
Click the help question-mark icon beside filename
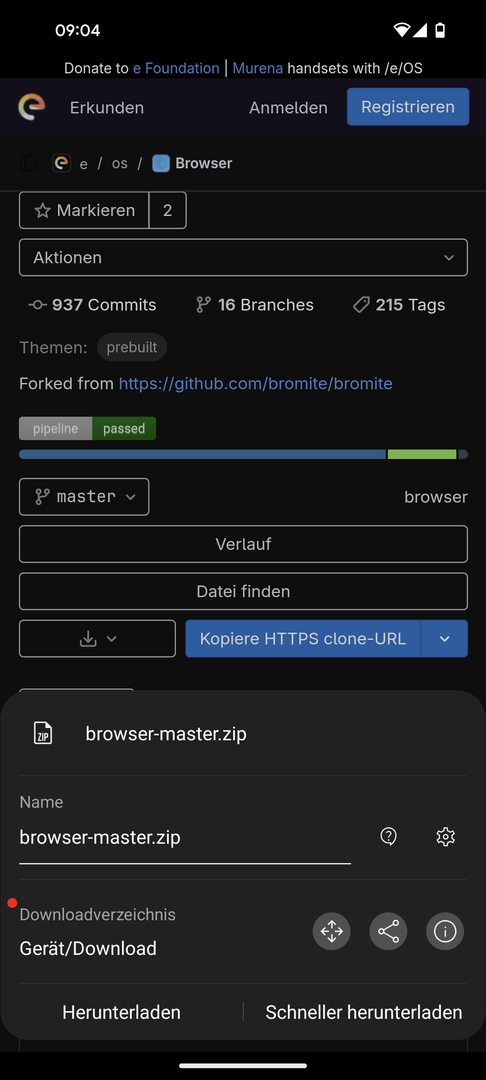point(388,837)
